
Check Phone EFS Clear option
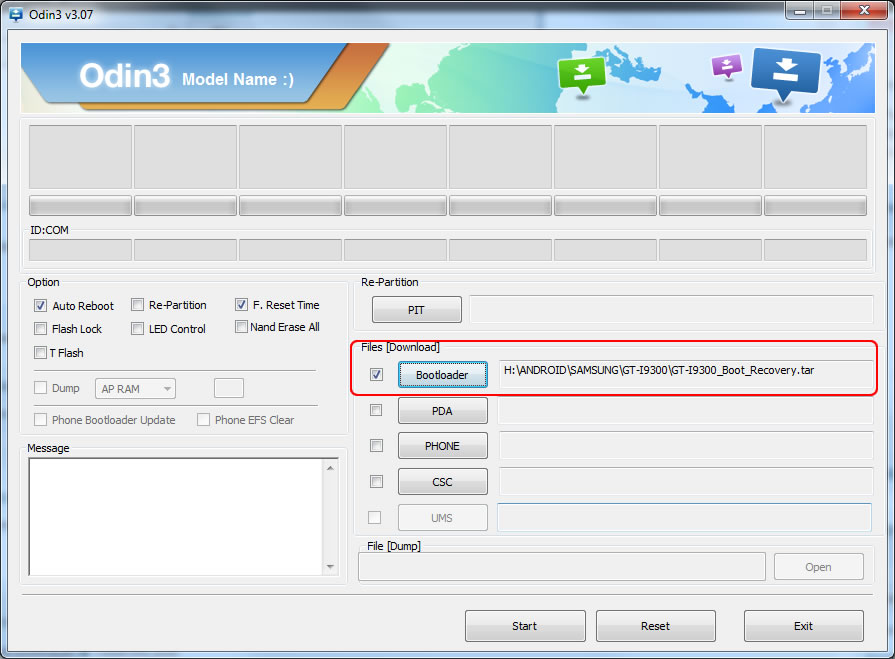click(203, 420)
